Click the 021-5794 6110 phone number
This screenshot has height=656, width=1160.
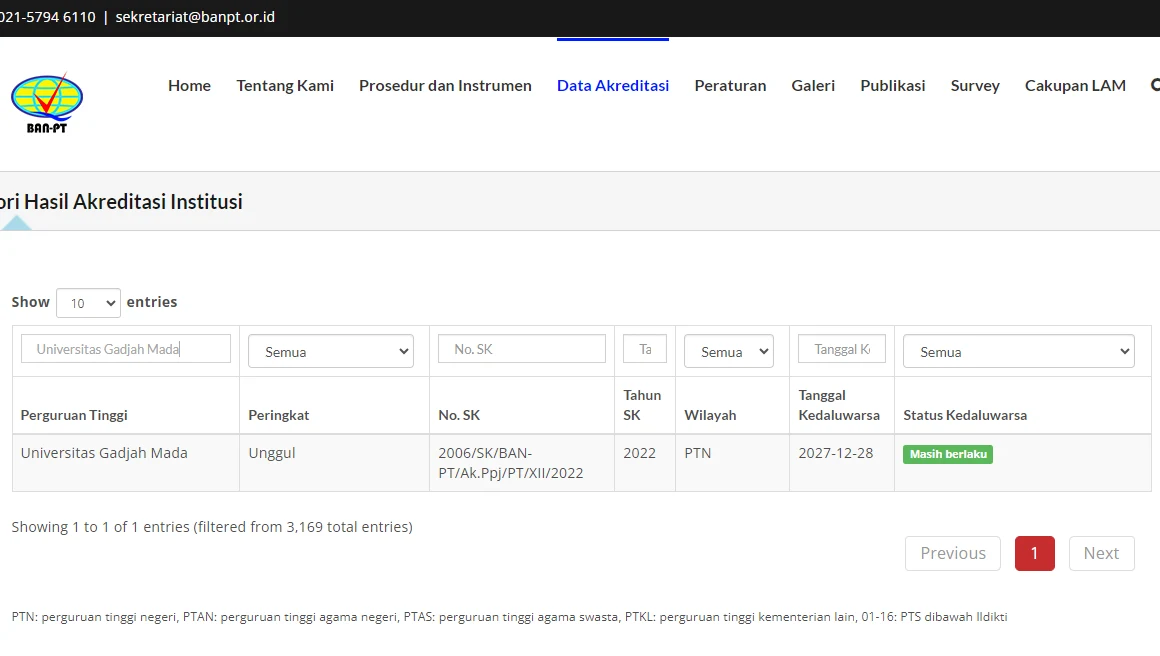[x=48, y=17]
